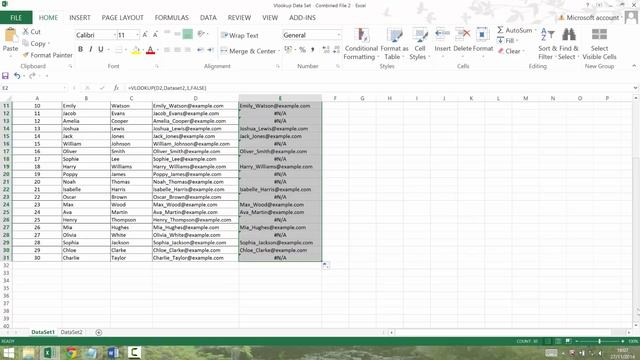Expand Clipboard group dialog launcher
The height and width of the screenshot is (360, 640).
click(70, 66)
